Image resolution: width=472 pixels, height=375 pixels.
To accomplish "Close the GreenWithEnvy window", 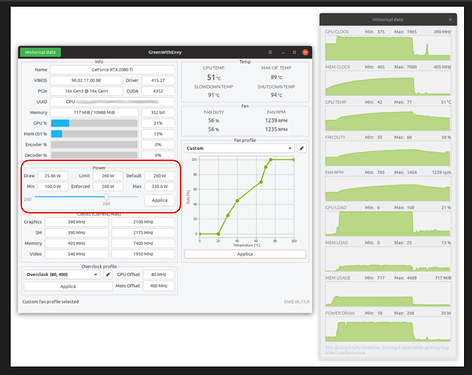I will (305, 52).
